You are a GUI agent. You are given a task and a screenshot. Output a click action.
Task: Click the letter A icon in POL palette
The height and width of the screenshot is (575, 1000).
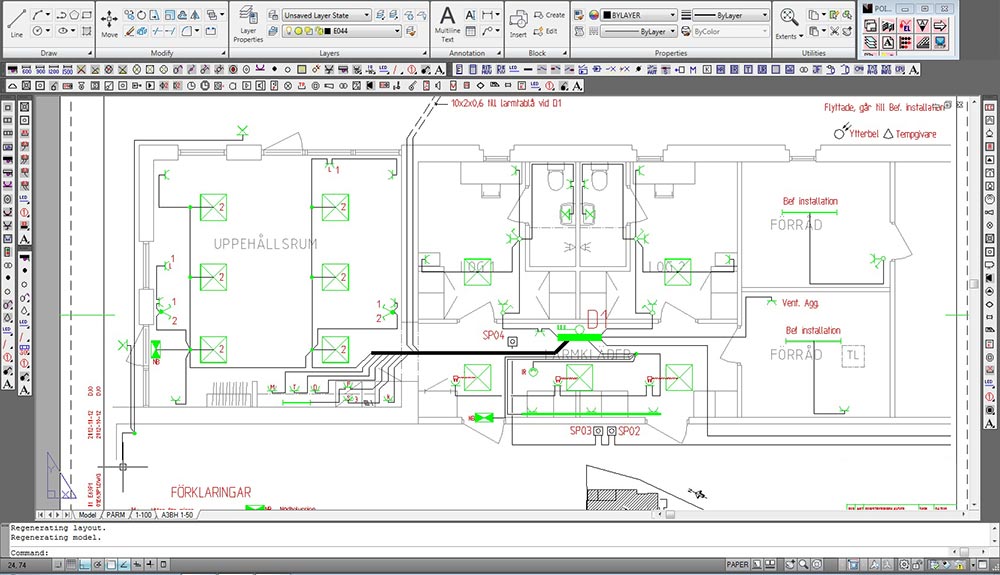pos(888,43)
